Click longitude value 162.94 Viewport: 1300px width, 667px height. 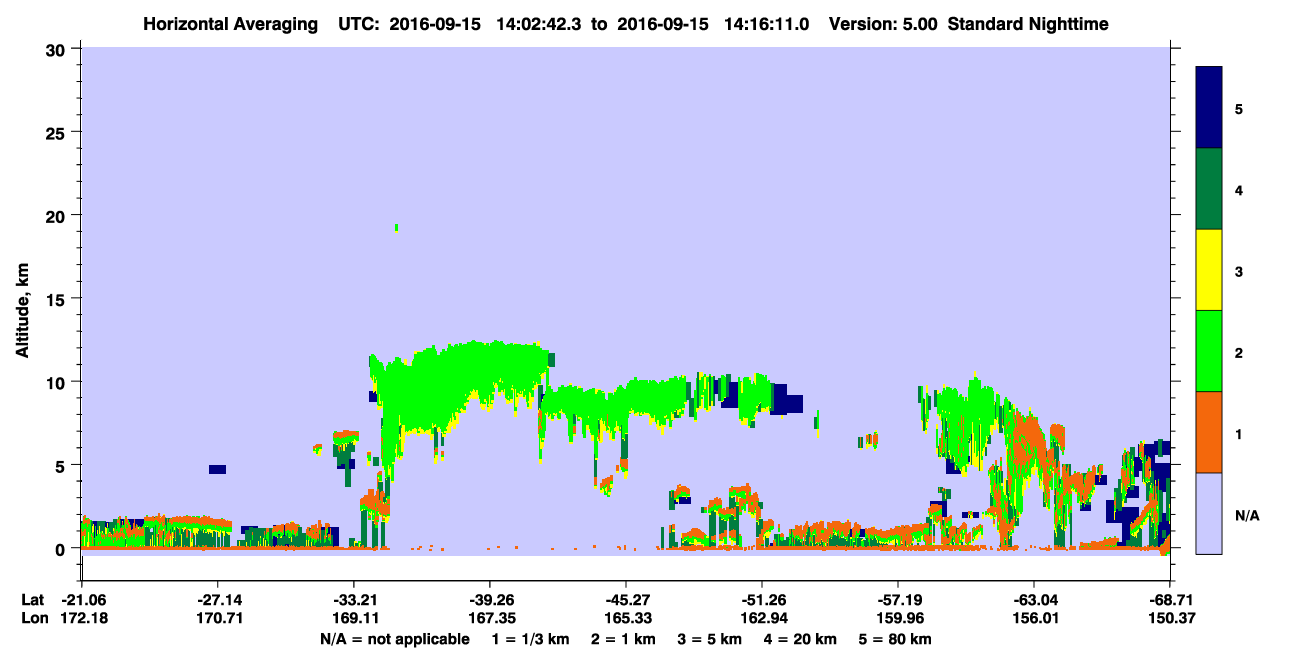pyautogui.click(x=761, y=619)
